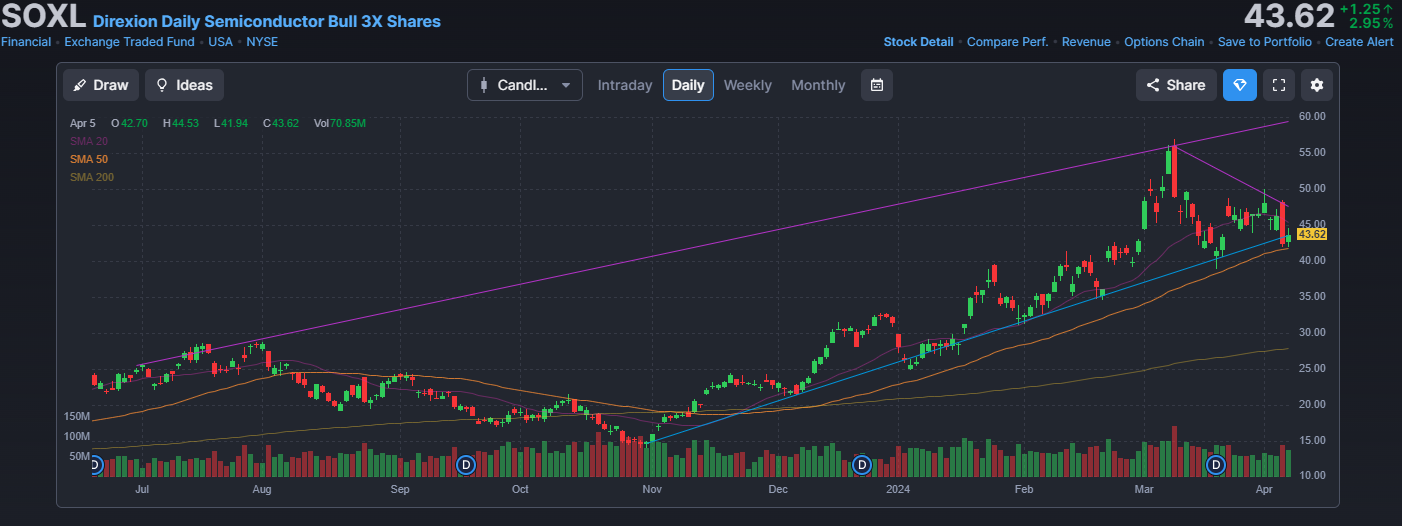The width and height of the screenshot is (1402, 526).
Task: Click the 43.62 current price tag on axis
Action: (1312, 234)
